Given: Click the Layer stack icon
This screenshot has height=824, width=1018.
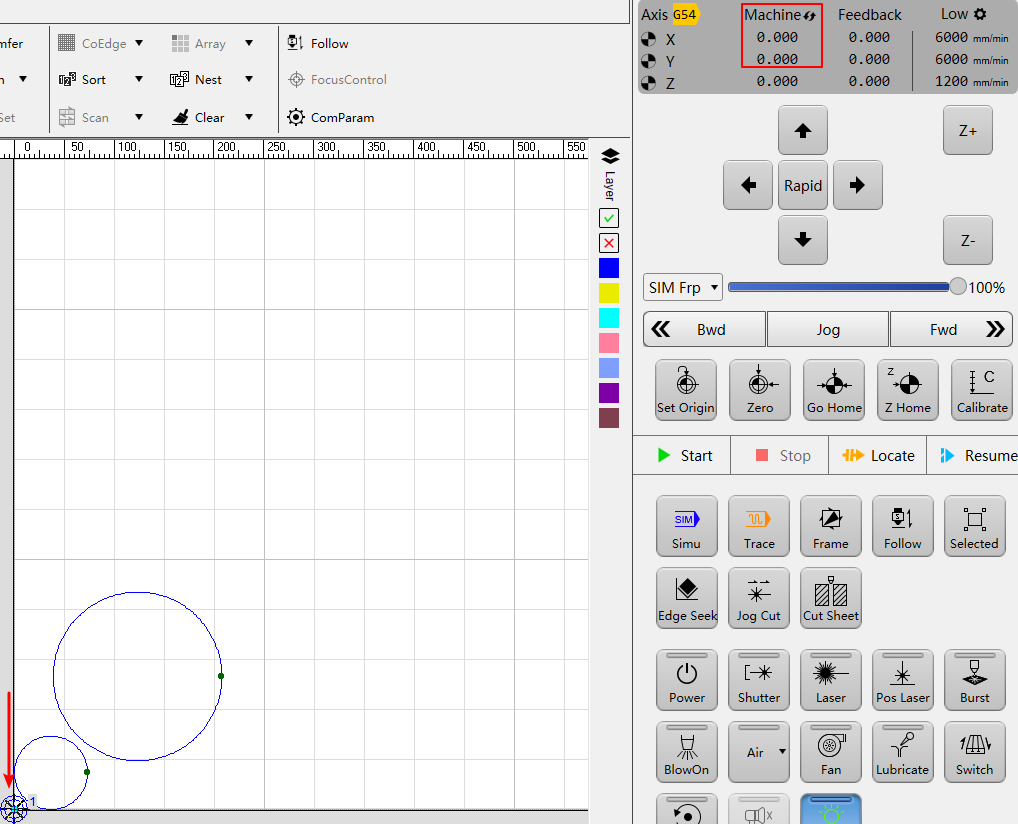Looking at the screenshot, I should click(x=610, y=156).
